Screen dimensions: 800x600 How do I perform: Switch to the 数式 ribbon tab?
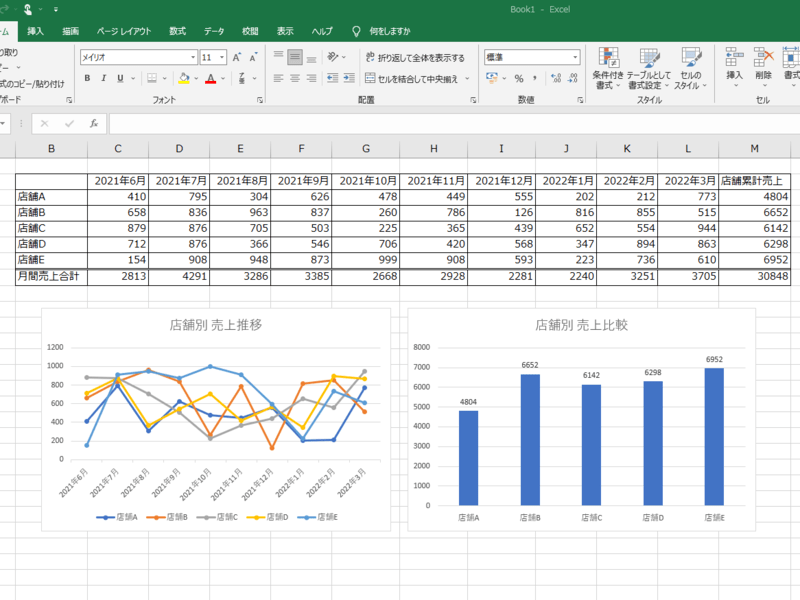[177, 31]
